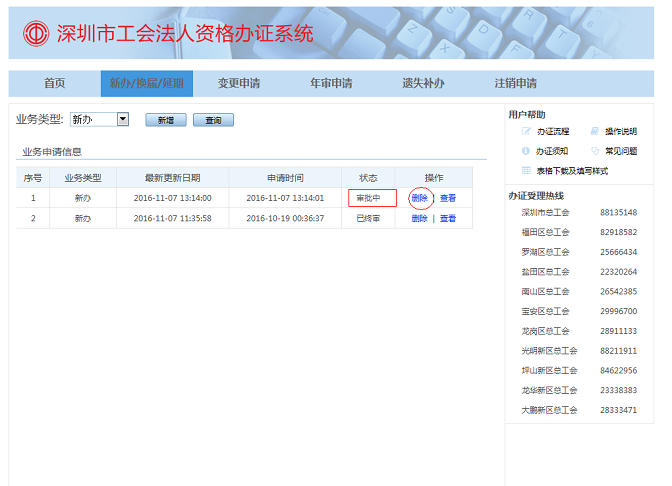Viewport: 672px width, 486px height.
Task: Click the 办证须知 info icon
Action: 526,151
